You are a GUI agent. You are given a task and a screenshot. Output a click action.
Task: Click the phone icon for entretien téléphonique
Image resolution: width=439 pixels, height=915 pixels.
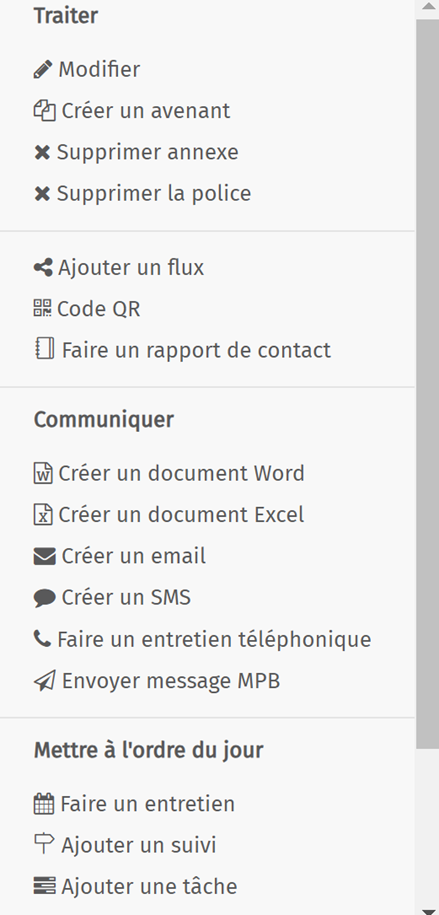coord(42,639)
